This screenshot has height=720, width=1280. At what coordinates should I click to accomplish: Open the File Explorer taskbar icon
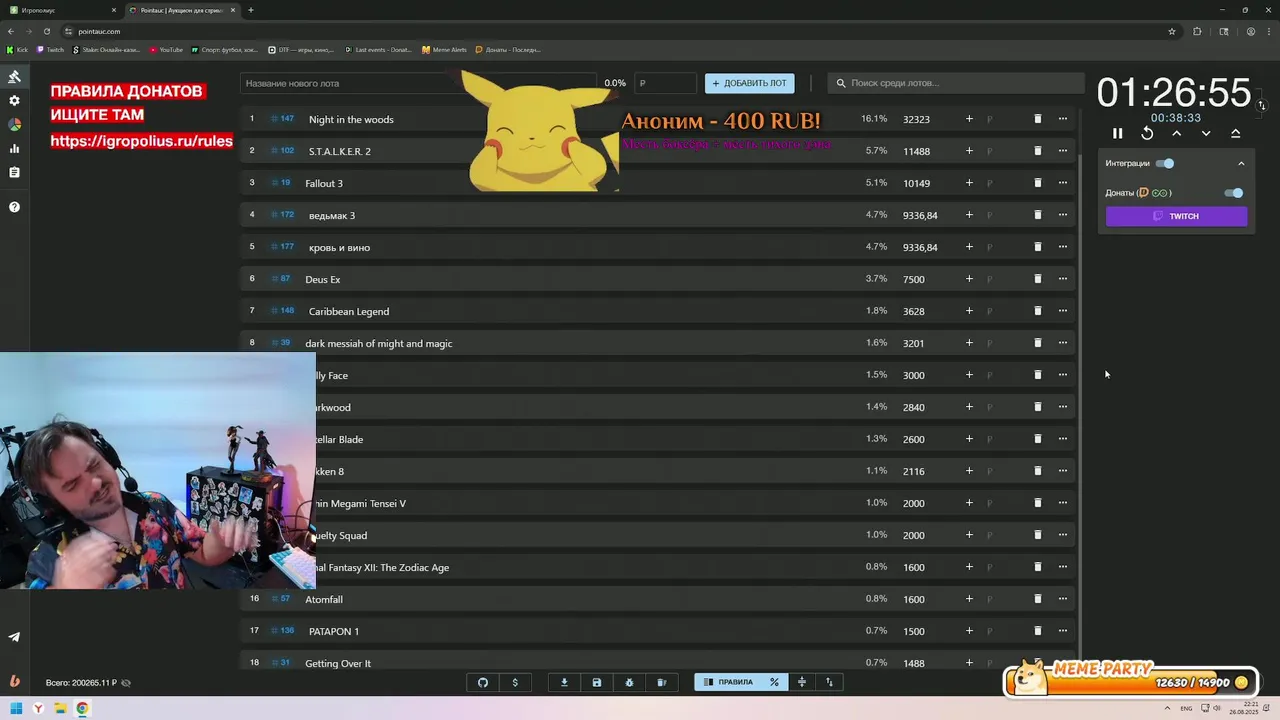coord(60,709)
